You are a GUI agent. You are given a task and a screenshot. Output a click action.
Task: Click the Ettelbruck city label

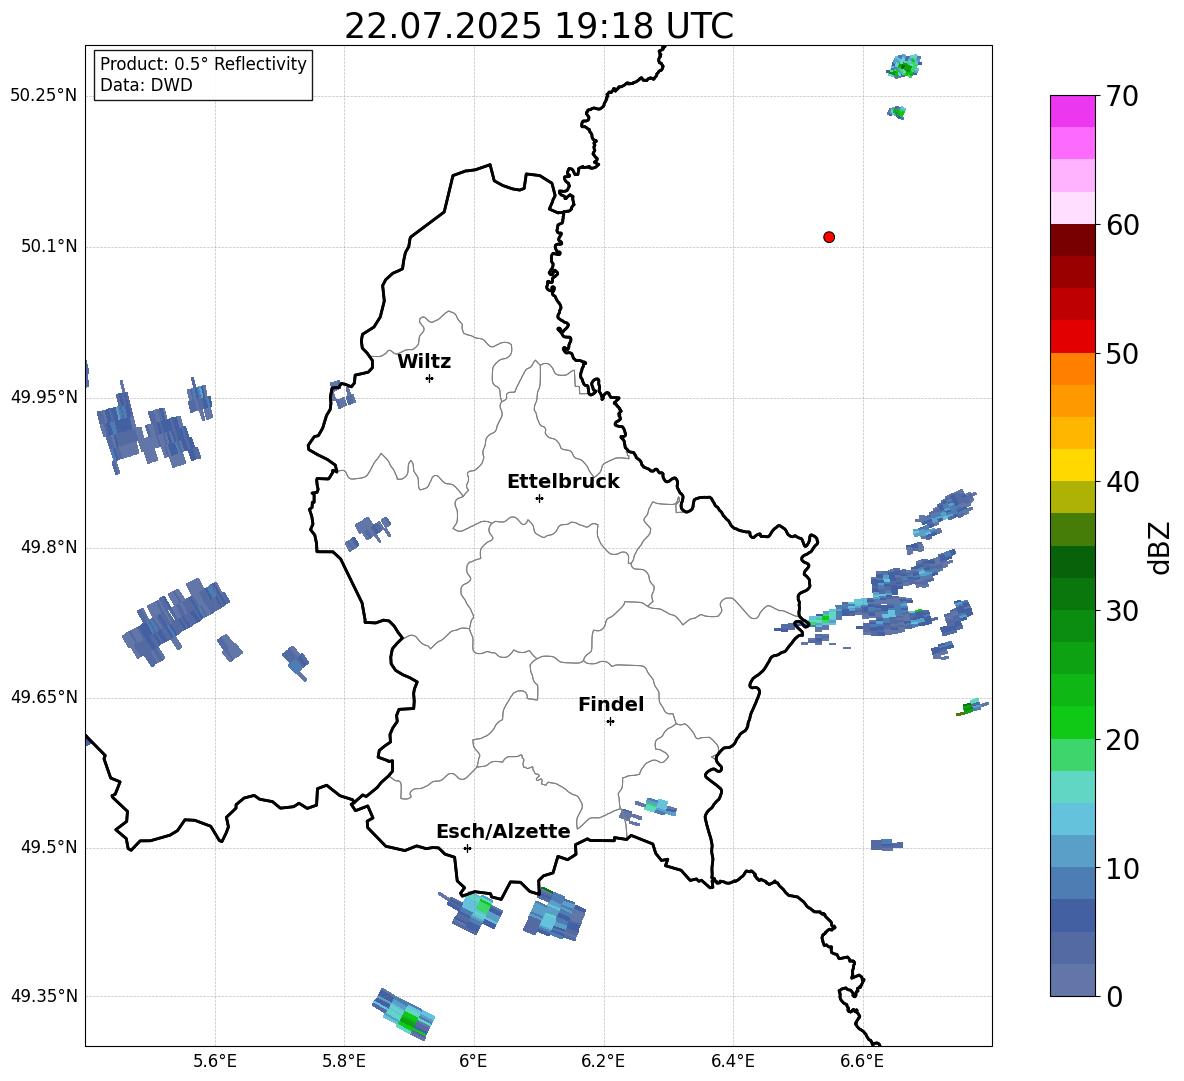563,482
